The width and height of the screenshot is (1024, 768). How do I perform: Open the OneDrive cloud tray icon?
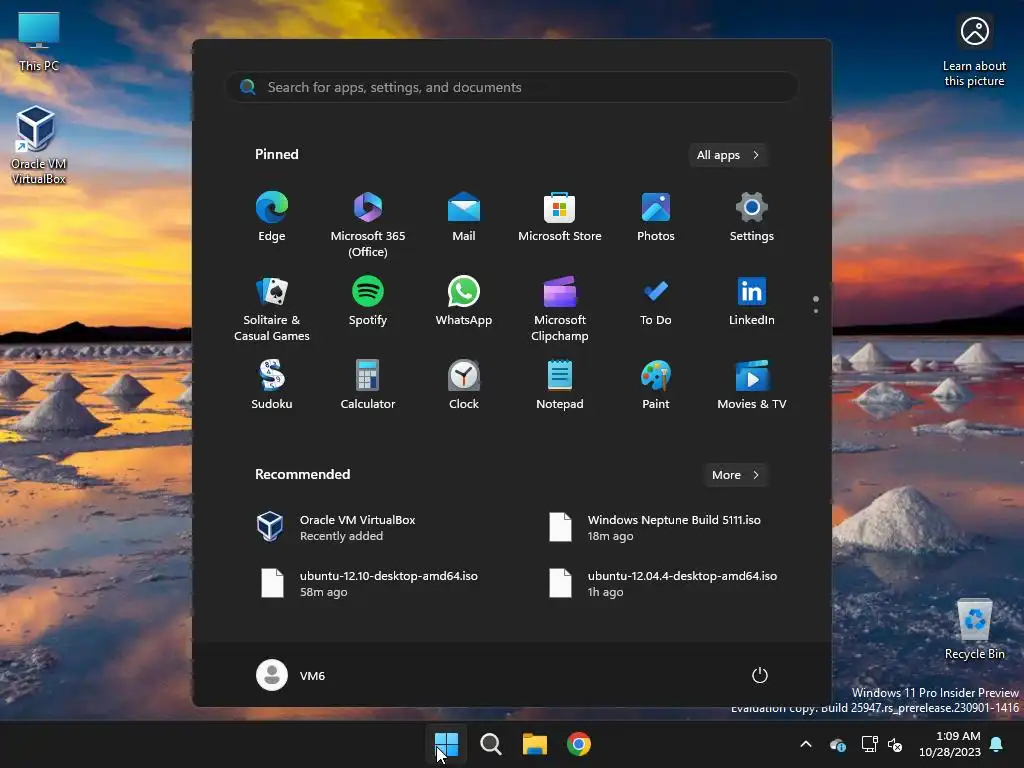point(838,744)
